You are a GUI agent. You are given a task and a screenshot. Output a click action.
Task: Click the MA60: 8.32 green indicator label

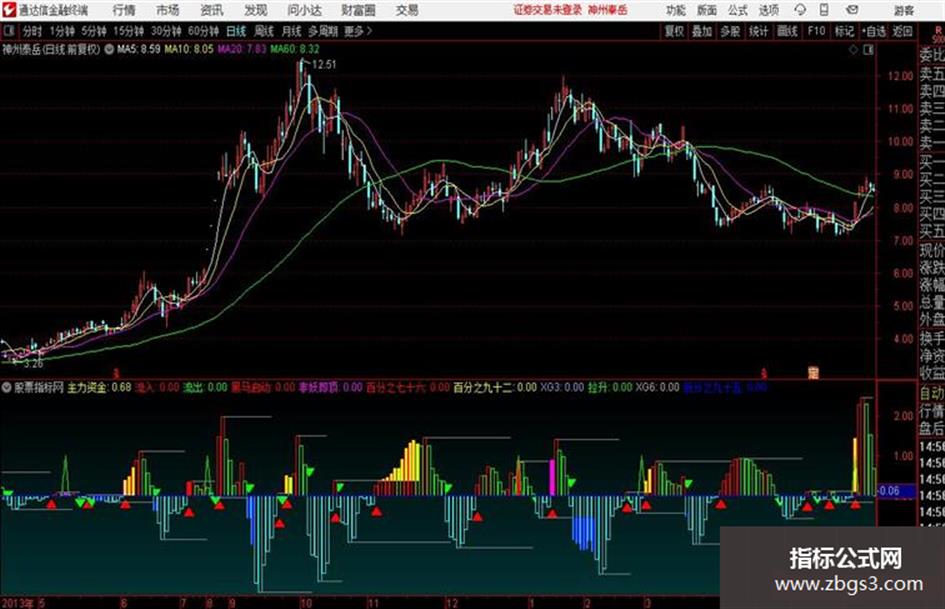(295, 49)
